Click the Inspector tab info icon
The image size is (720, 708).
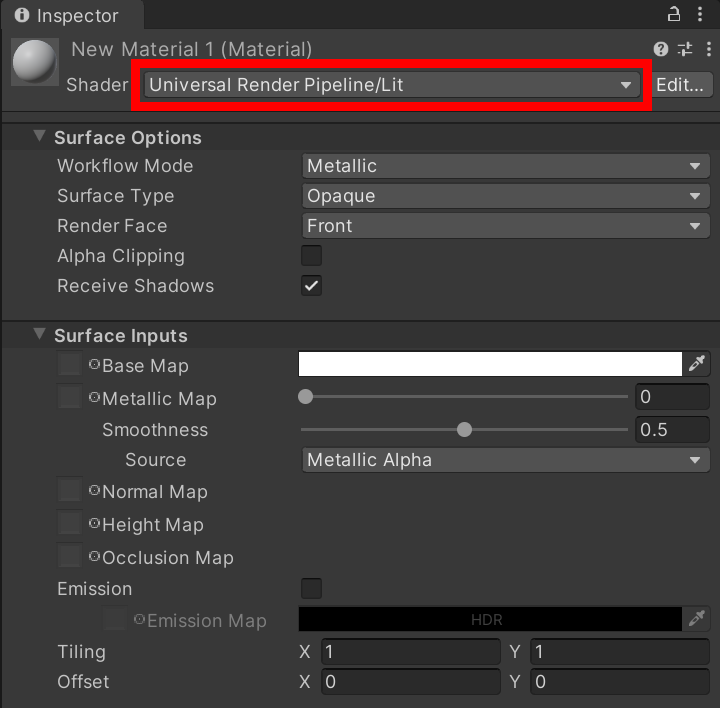pos(22,15)
